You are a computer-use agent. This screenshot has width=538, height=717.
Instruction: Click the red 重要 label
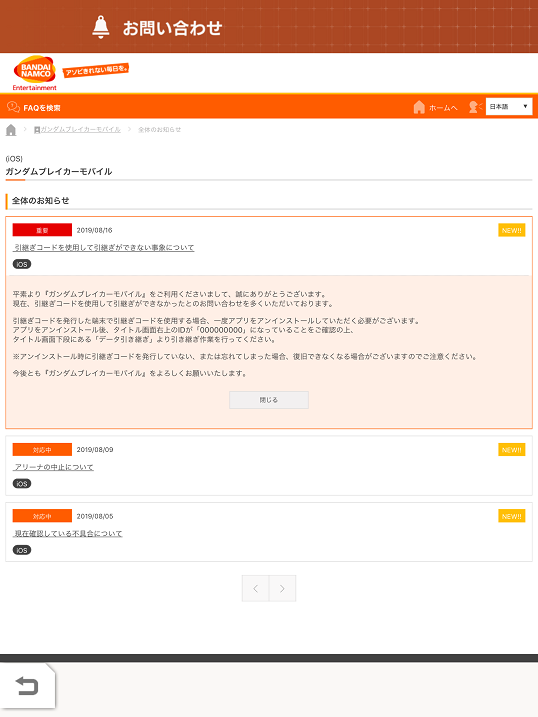tap(42, 230)
